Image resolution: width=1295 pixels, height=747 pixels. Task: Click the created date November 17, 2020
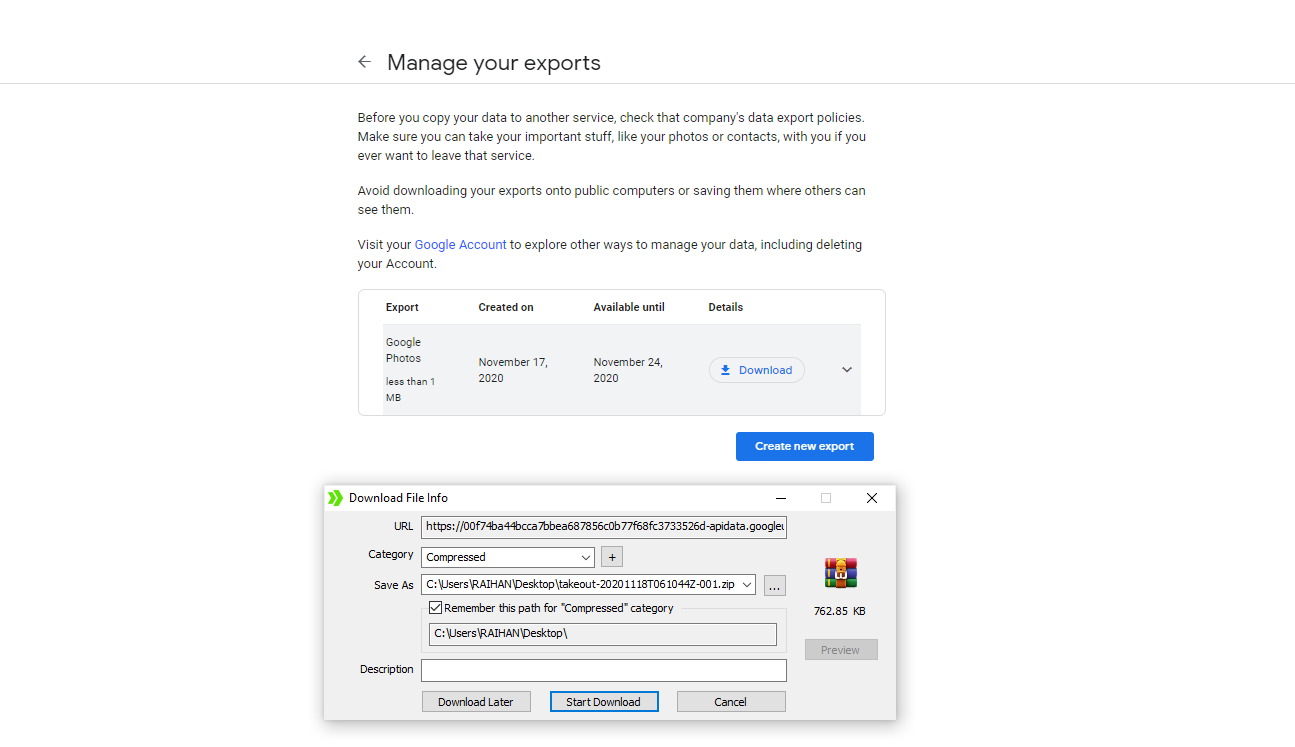pyautogui.click(x=513, y=370)
